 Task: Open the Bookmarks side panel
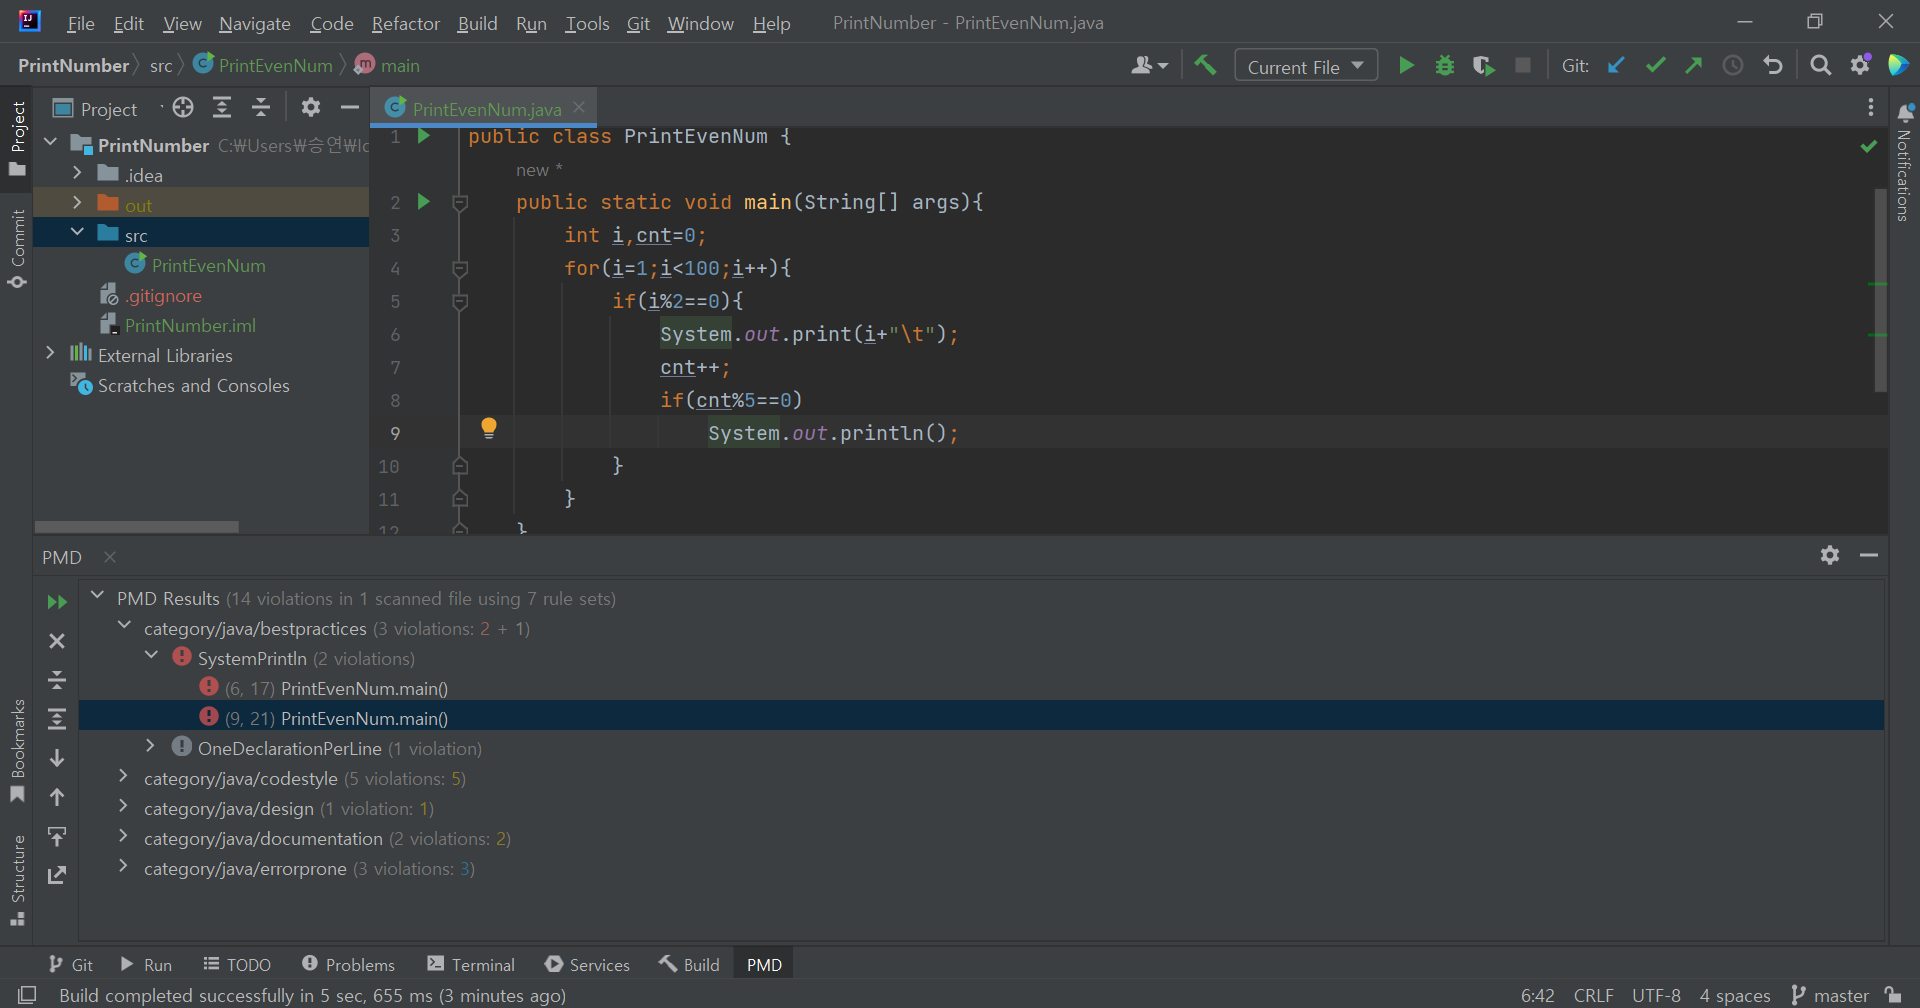(17, 750)
